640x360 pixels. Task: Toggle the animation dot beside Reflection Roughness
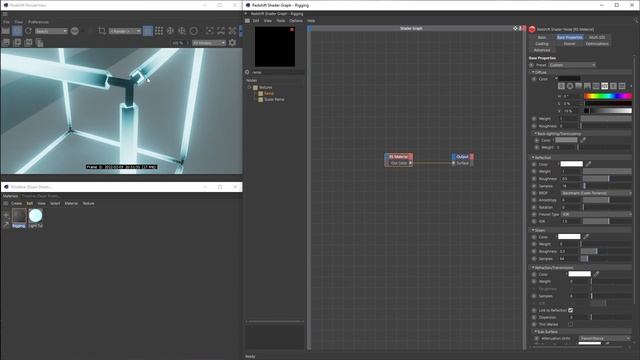coord(534,179)
